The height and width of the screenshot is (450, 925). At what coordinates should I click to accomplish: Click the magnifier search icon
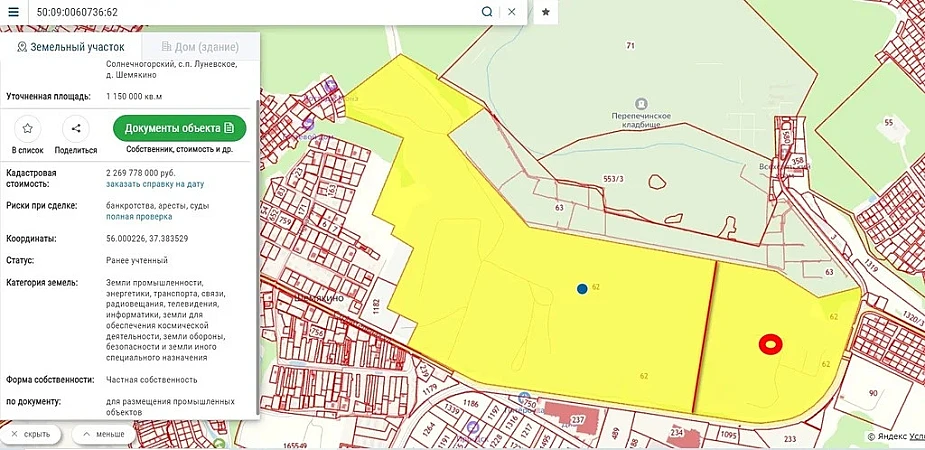click(487, 12)
